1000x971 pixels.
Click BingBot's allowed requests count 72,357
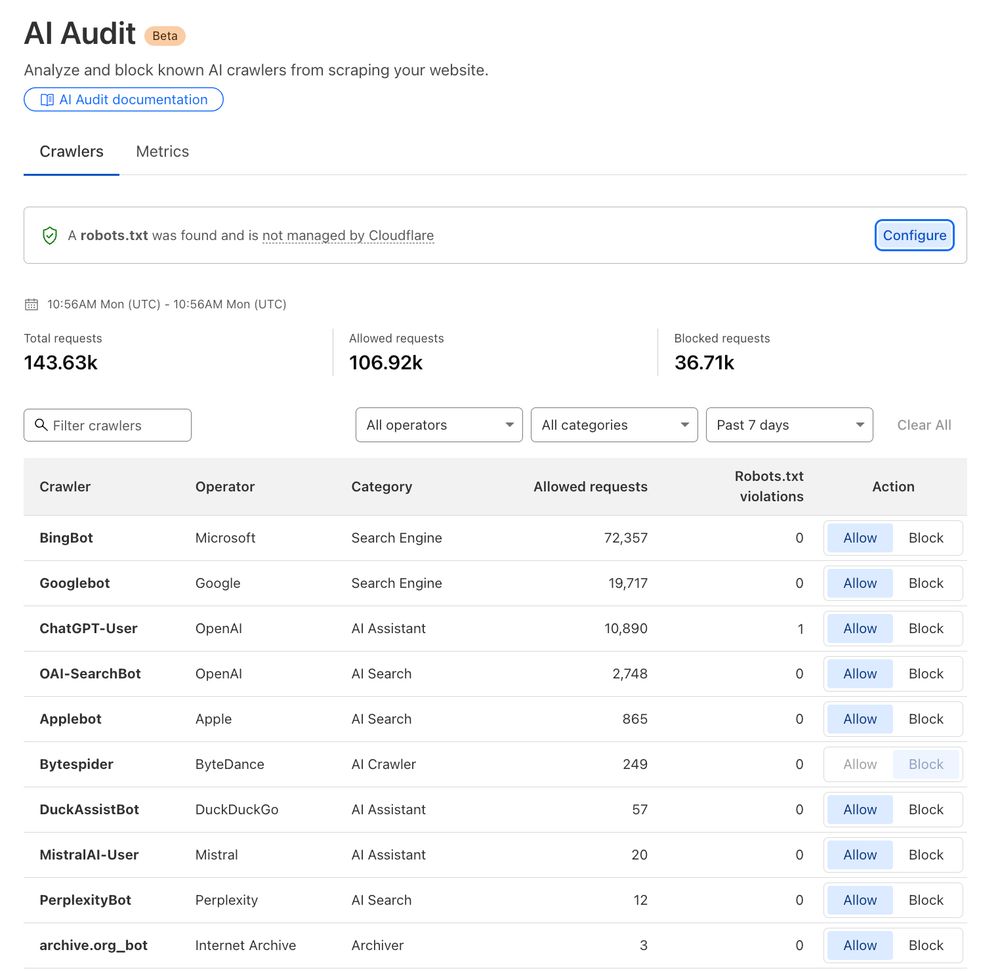point(626,538)
